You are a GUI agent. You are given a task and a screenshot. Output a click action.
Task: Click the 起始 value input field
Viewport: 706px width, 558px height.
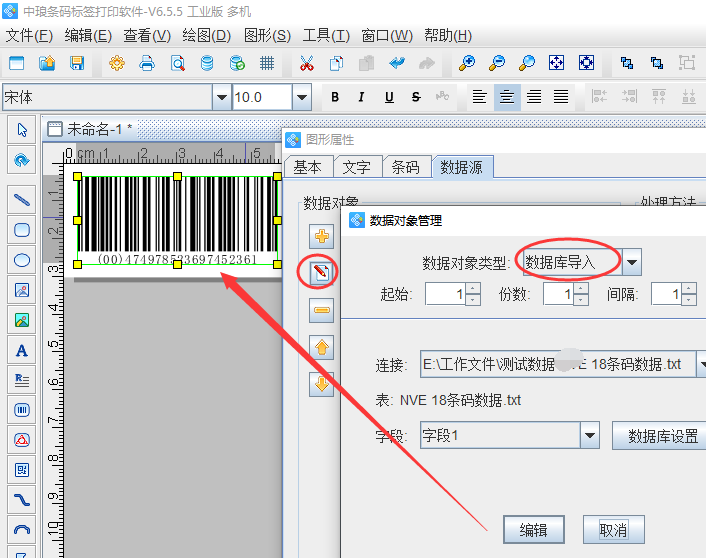point(445,294)
